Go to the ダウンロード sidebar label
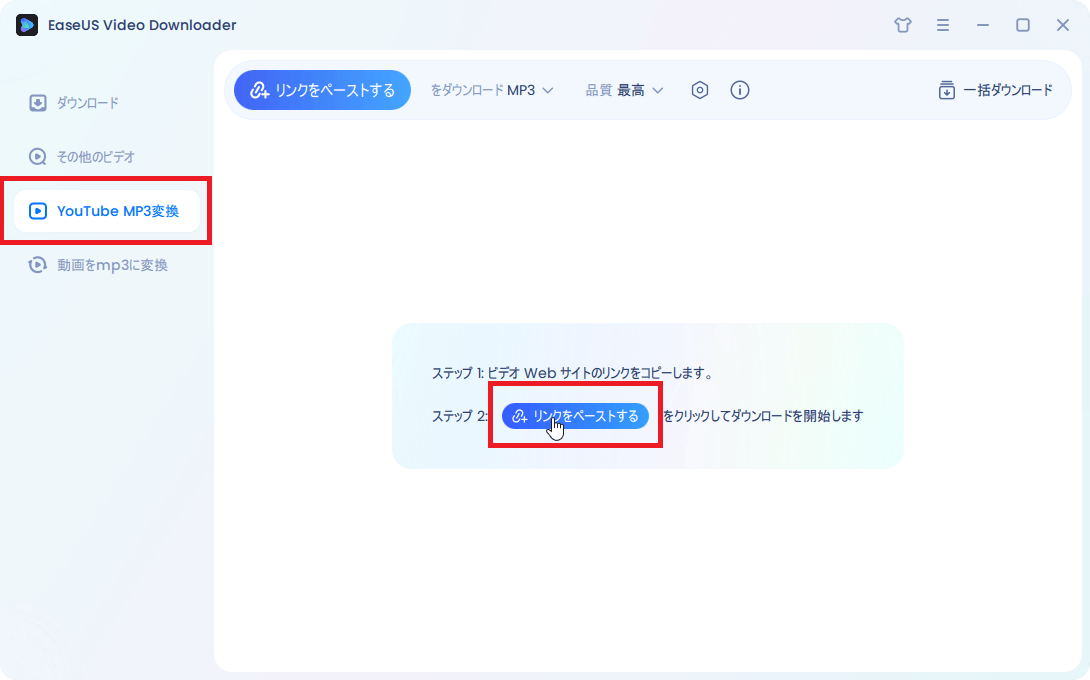The width and height of the screenshot is (1090, 680). point(87,103)
